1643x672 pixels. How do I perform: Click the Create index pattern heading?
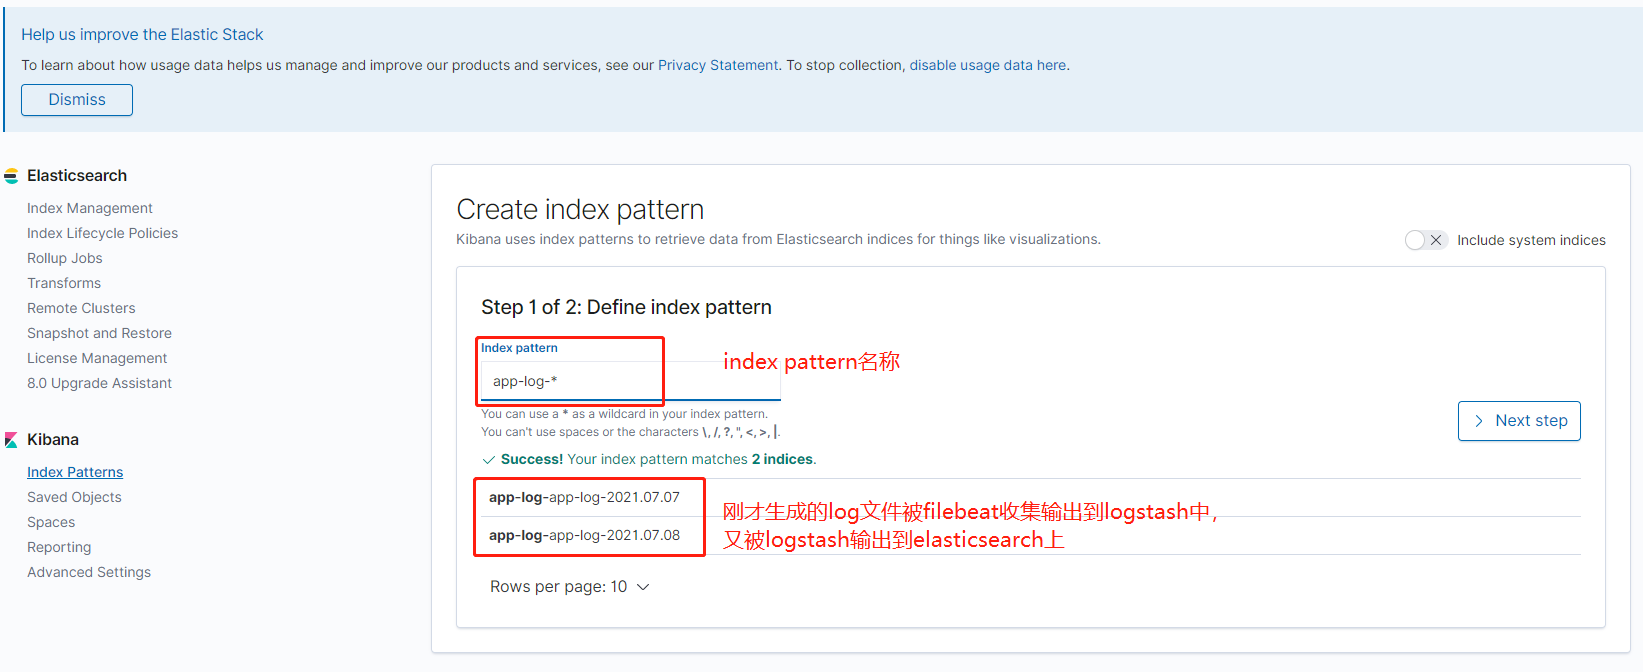(x=580, y=210)
